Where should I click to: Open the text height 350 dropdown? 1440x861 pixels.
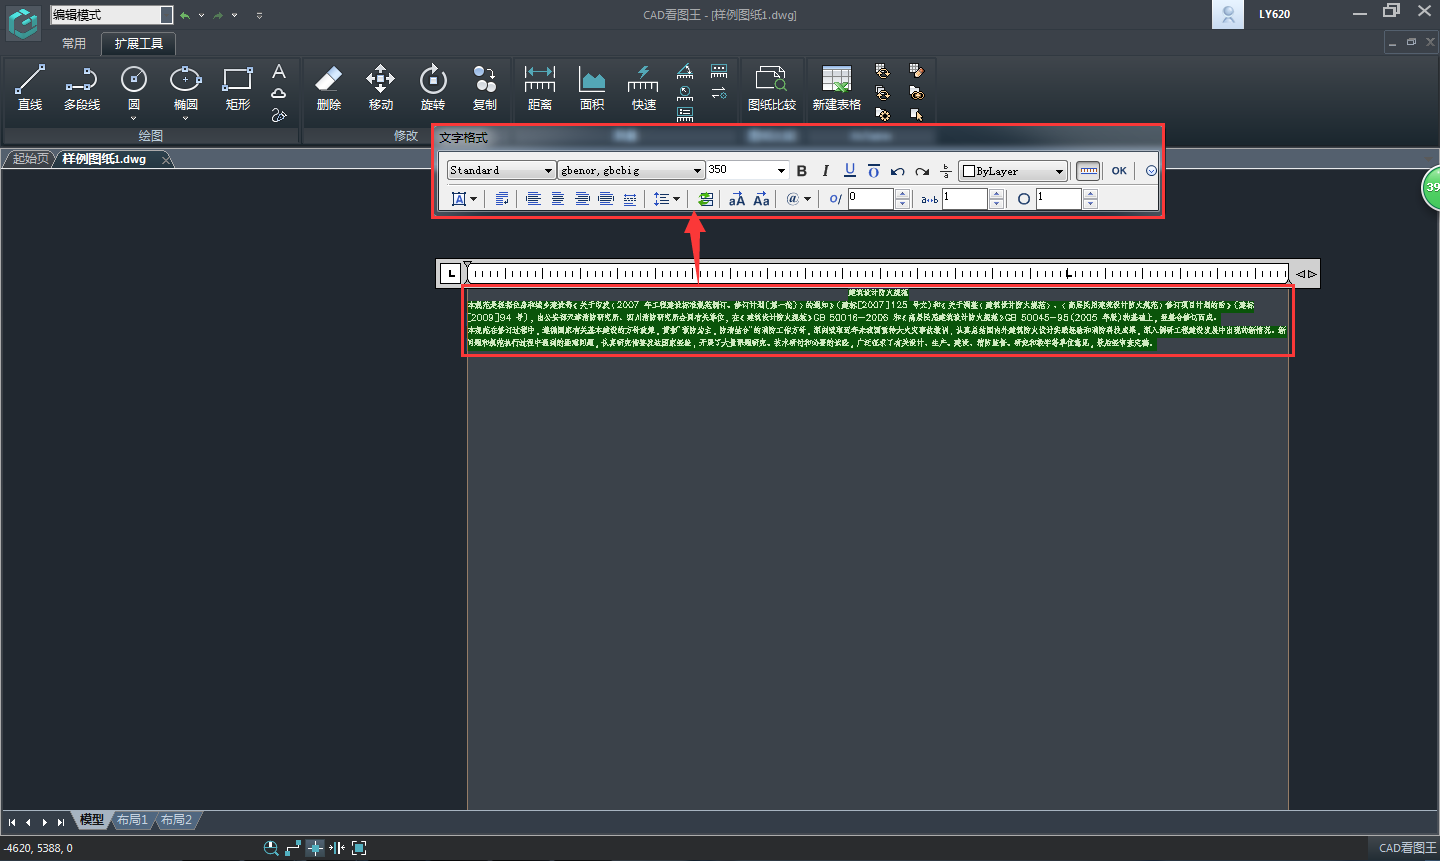[781, 171]
